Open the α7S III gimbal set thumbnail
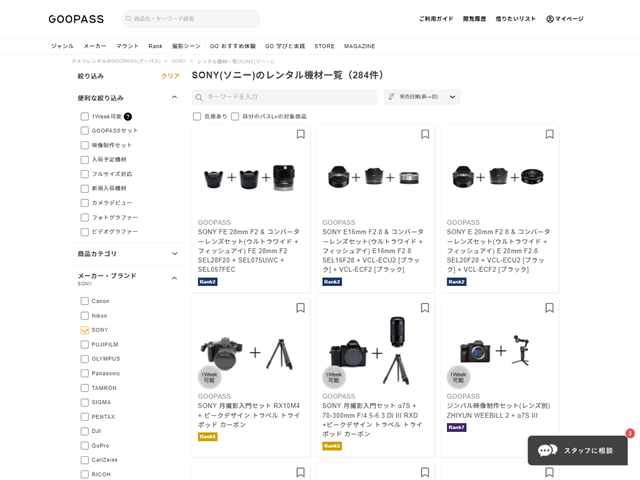This screenshot has height=480, width=640. [495, 350]
